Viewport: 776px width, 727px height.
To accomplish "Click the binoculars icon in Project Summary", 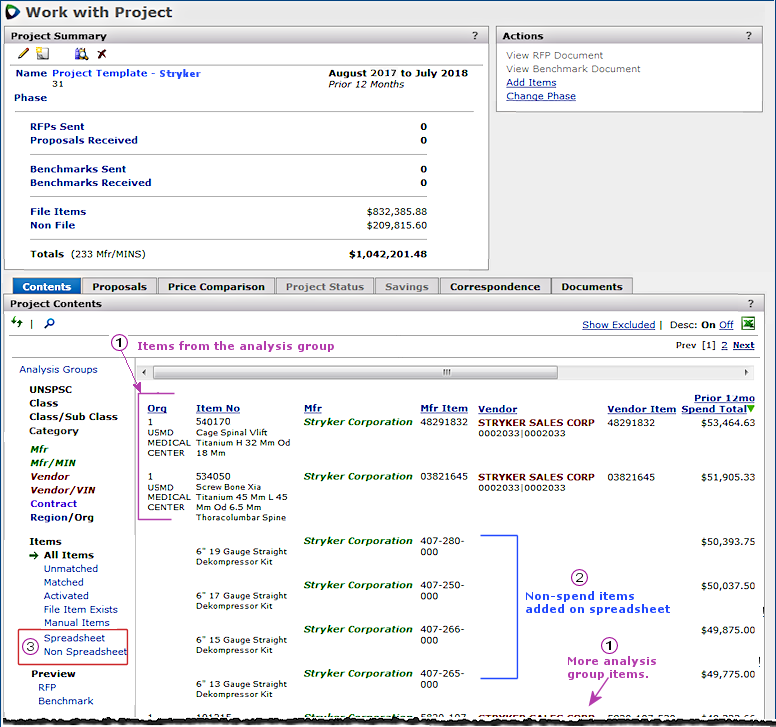I will [x=82, y=54].
